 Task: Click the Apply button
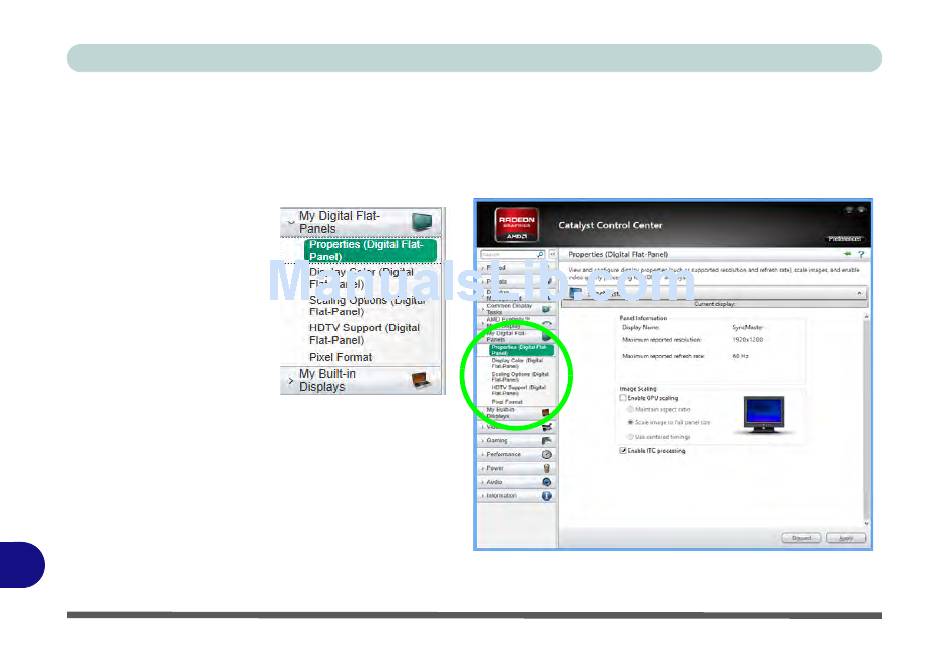click(x=845, y=538)
